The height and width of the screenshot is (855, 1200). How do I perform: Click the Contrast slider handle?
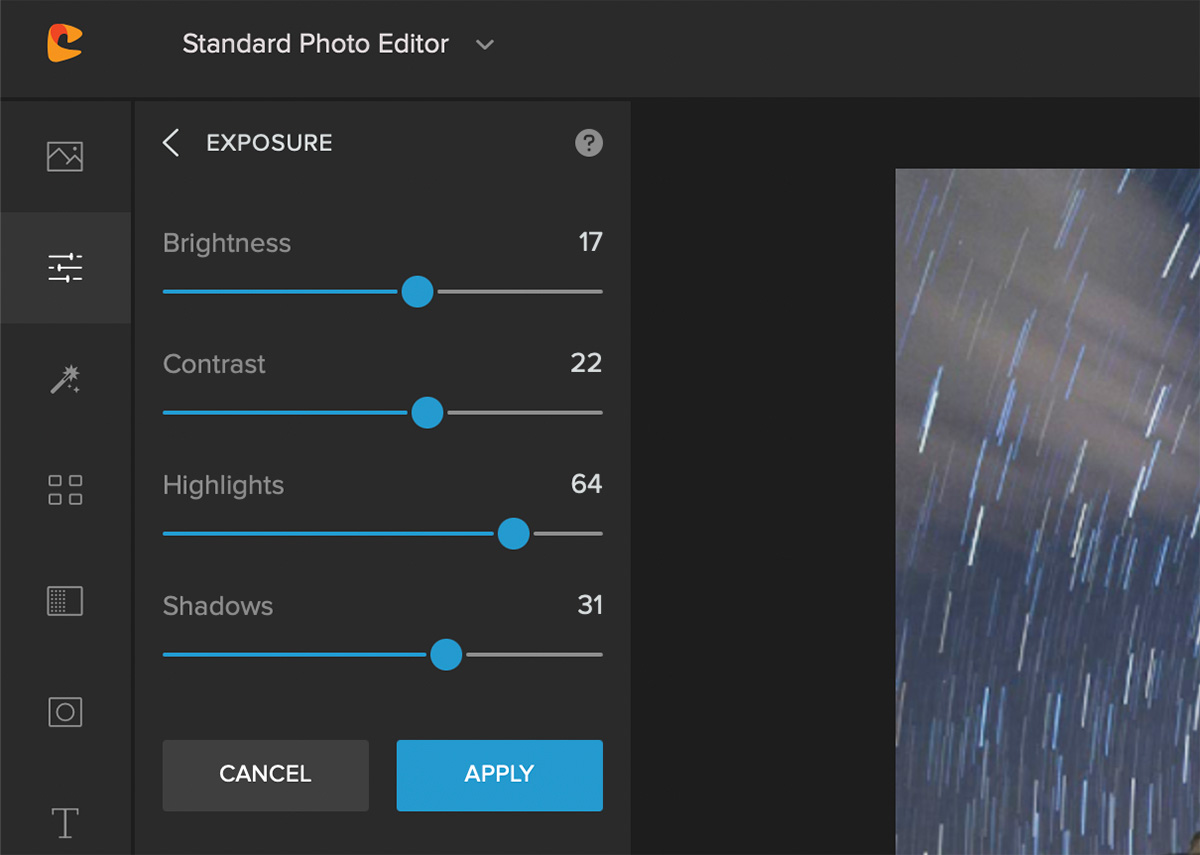[x=427, y=413]
